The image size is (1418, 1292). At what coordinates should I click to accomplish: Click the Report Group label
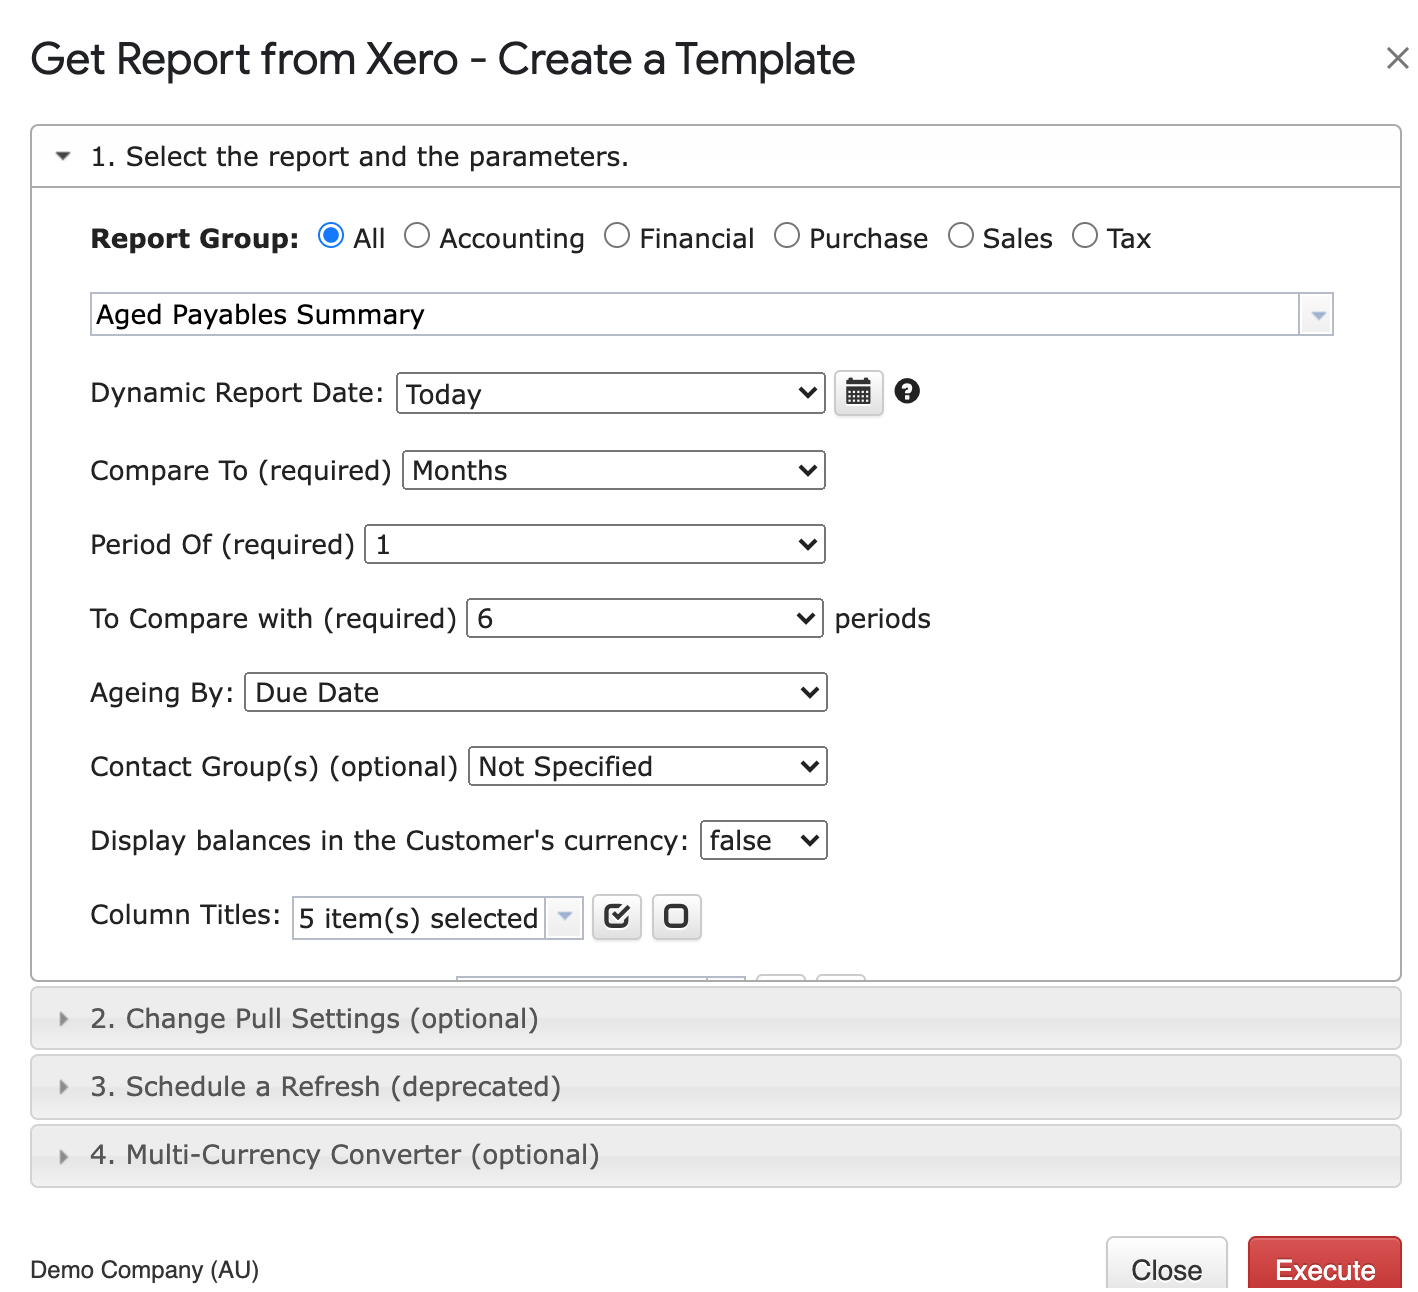click(x=195, y=238)
